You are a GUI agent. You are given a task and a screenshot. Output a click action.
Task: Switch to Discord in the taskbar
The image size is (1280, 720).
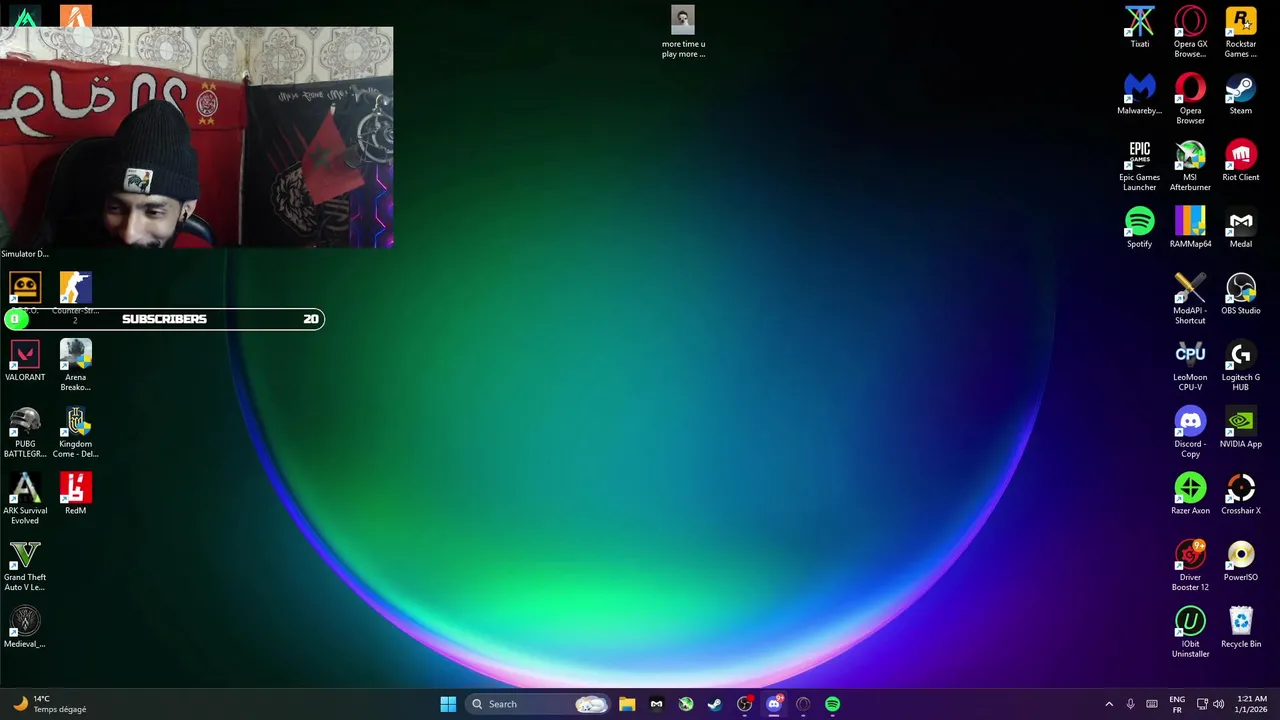coord(773,704)
